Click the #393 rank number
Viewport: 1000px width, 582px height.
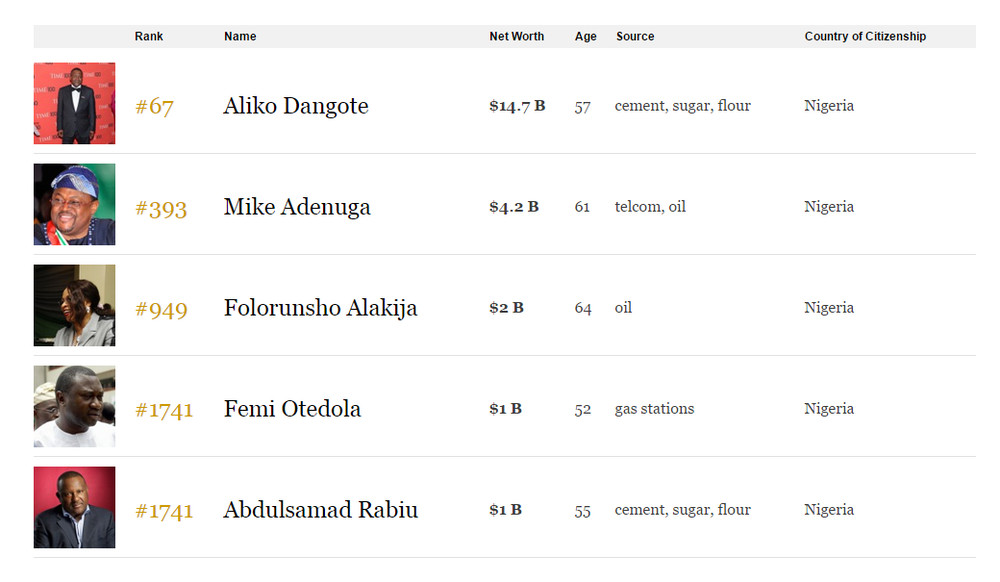click(x=161, y=208)
